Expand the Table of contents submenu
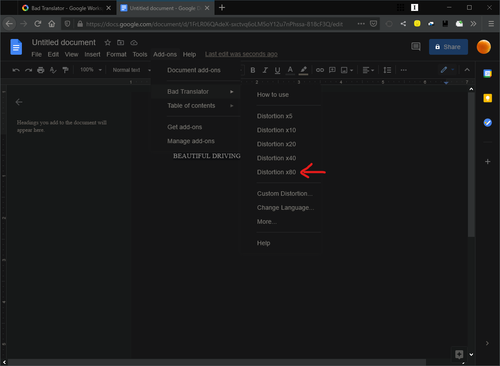 [x=196, y=106]
